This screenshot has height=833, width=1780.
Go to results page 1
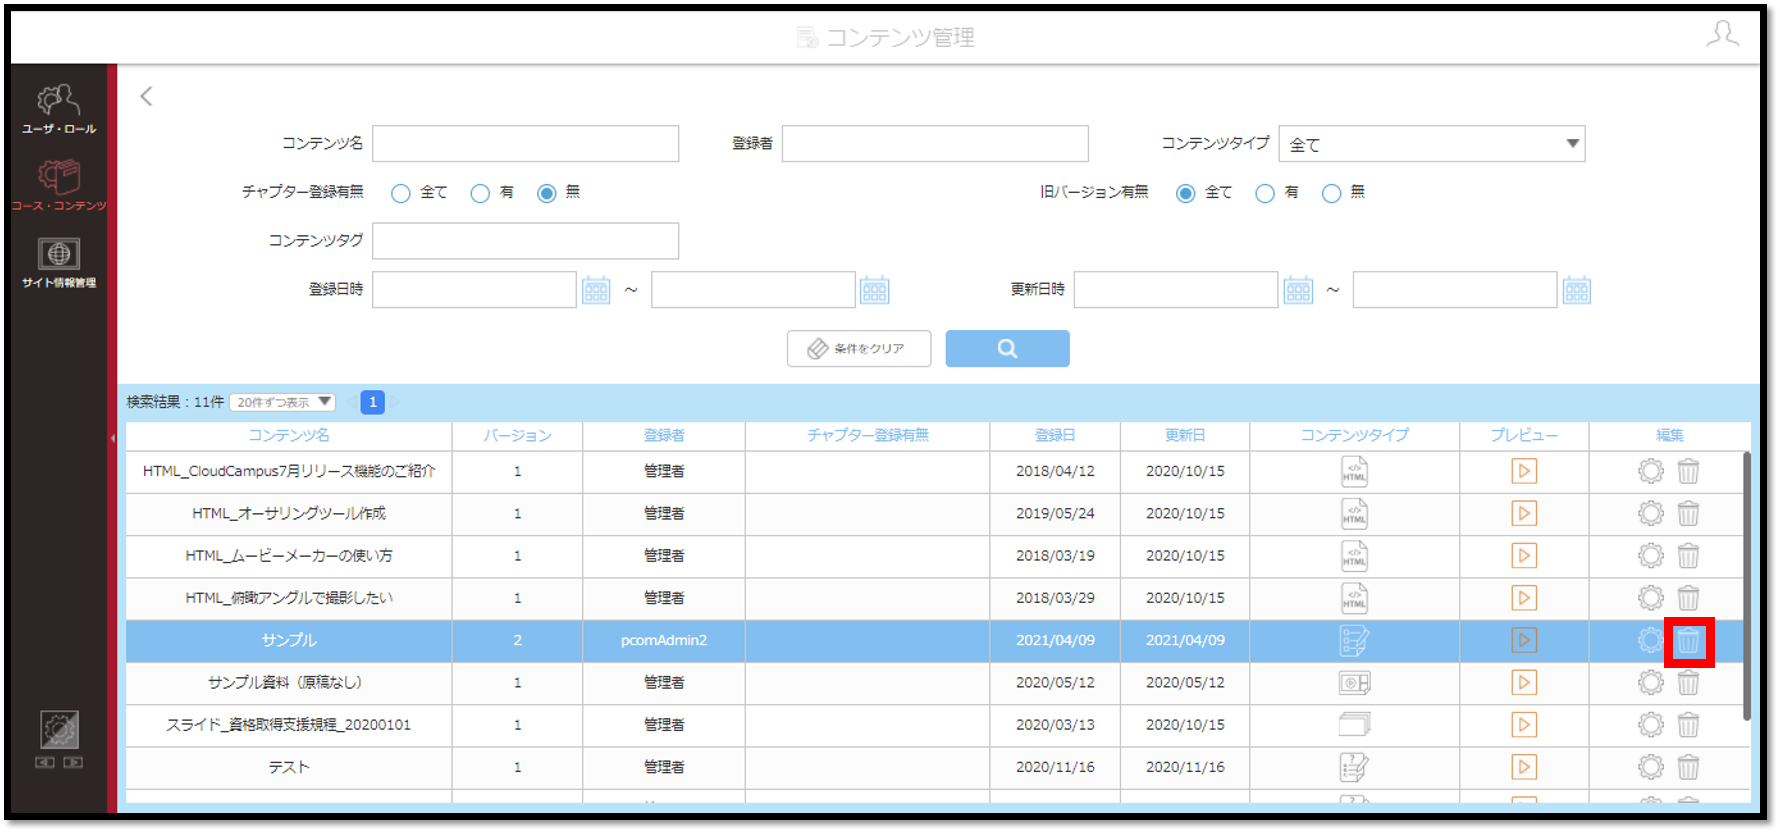(373, 402)
